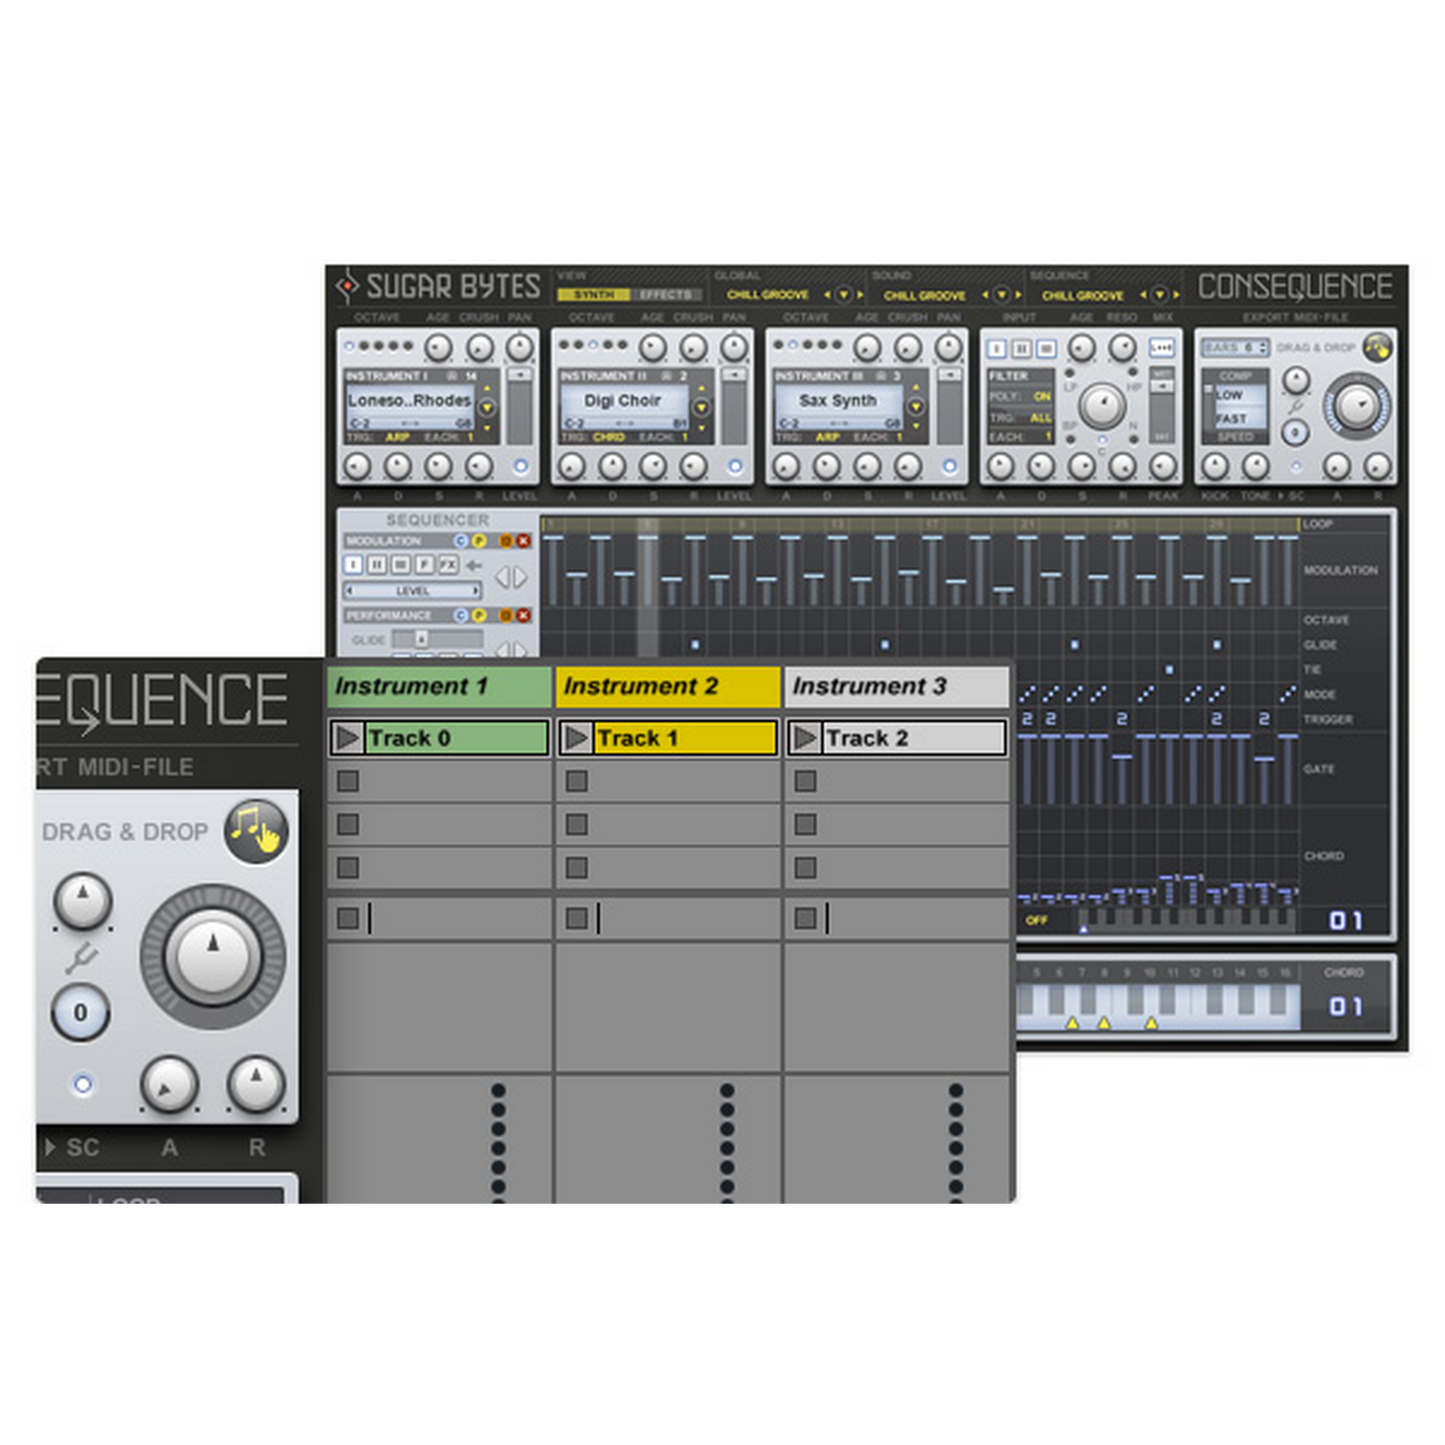Click the round 0 button under tuning fork
This screenshot has height=1445, width=1445.
tap(81, 1012)
